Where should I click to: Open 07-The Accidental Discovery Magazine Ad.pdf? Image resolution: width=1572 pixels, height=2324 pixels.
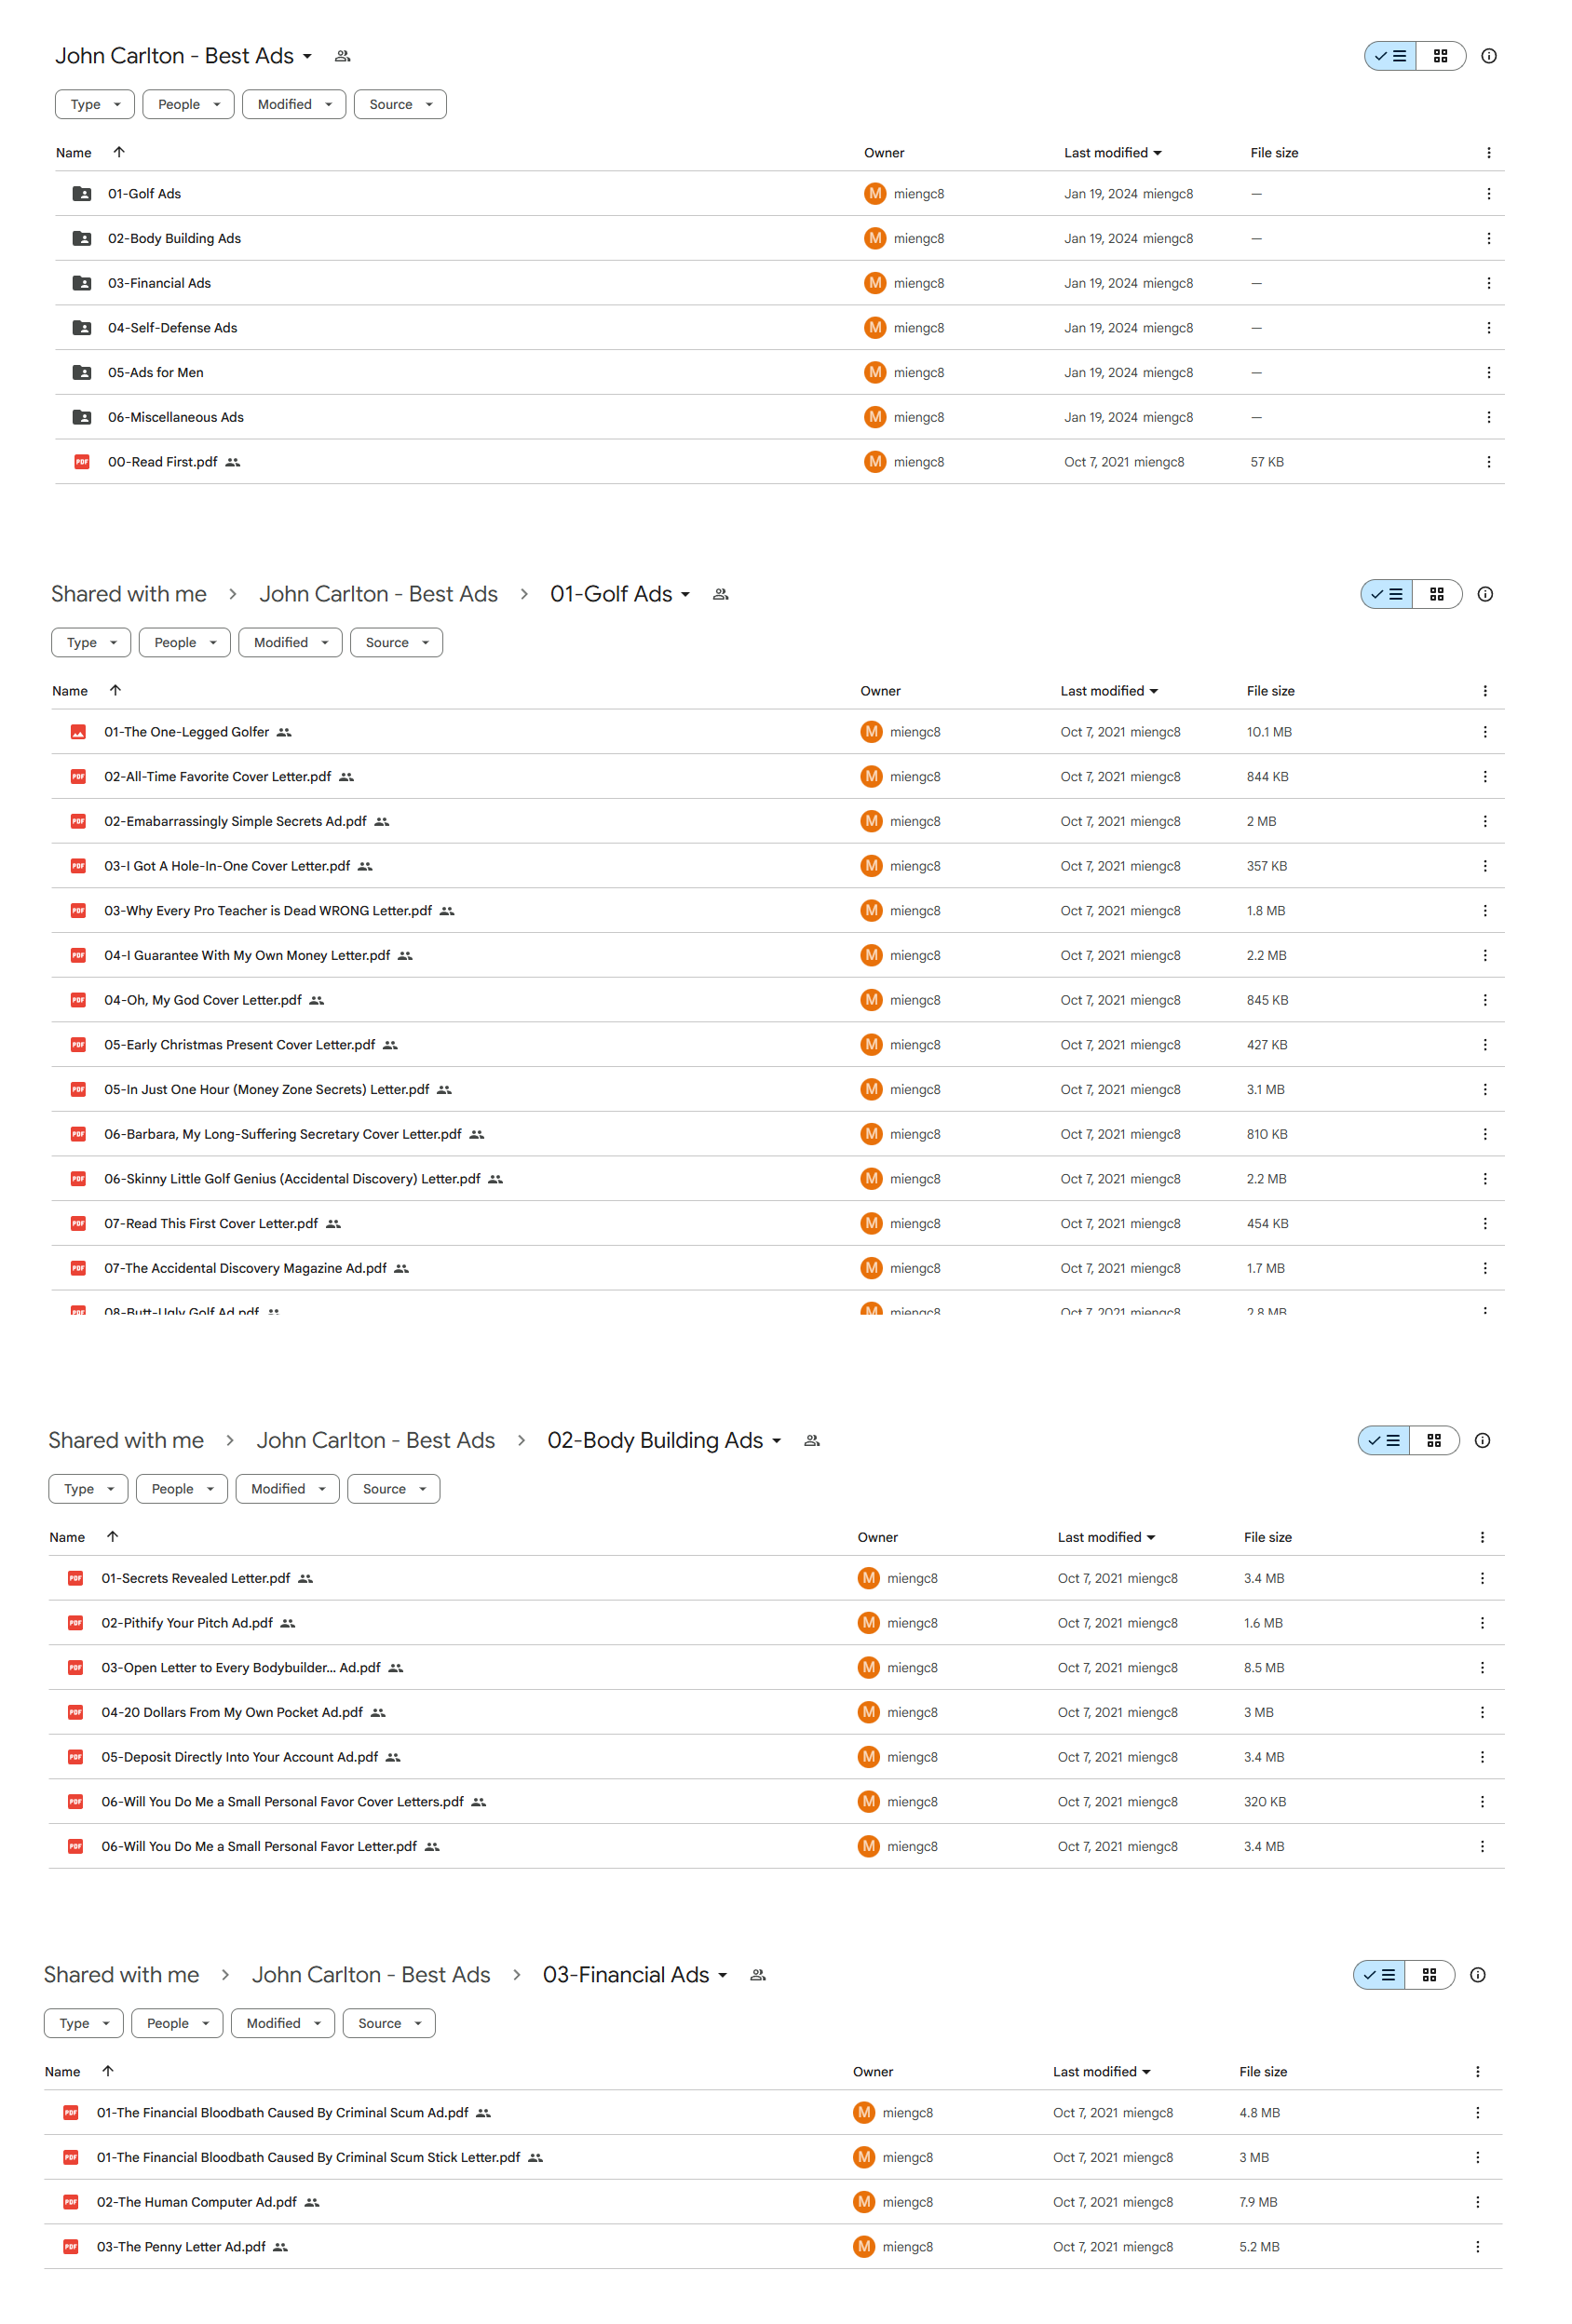pyautogui.click(x=245, y=1268)
